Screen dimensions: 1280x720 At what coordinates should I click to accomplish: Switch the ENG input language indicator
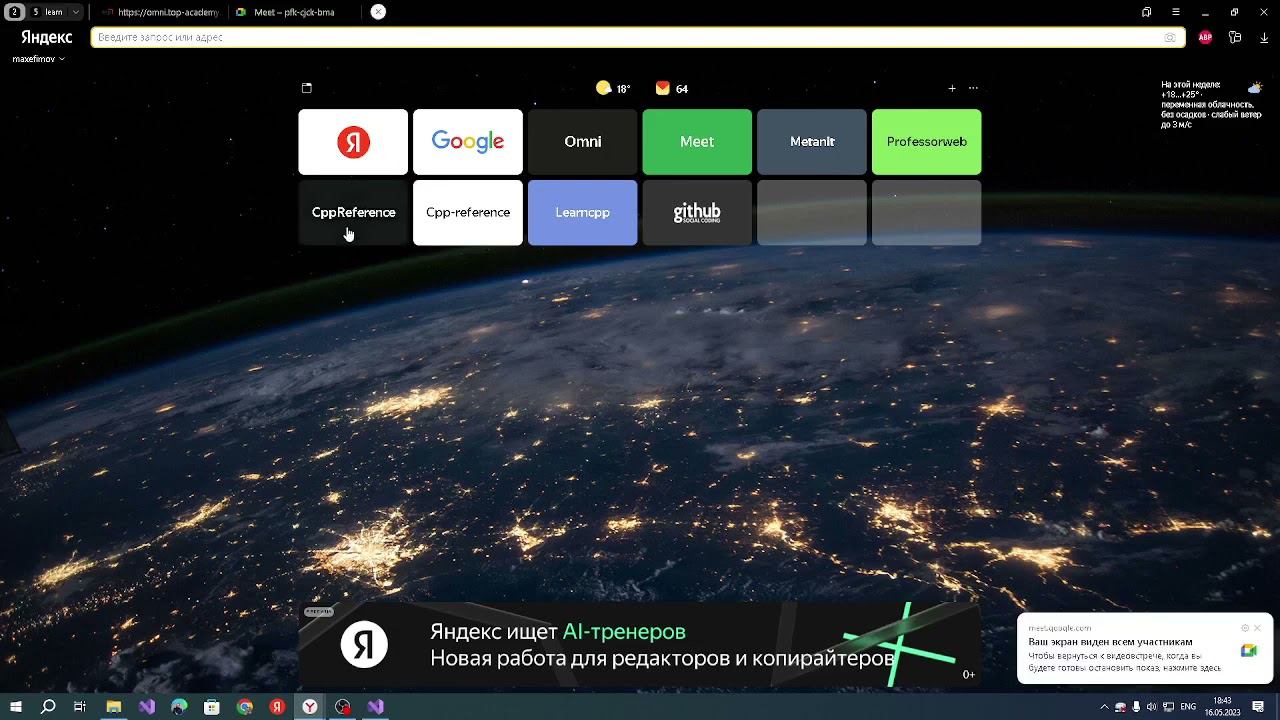[x=1188, y=707]
